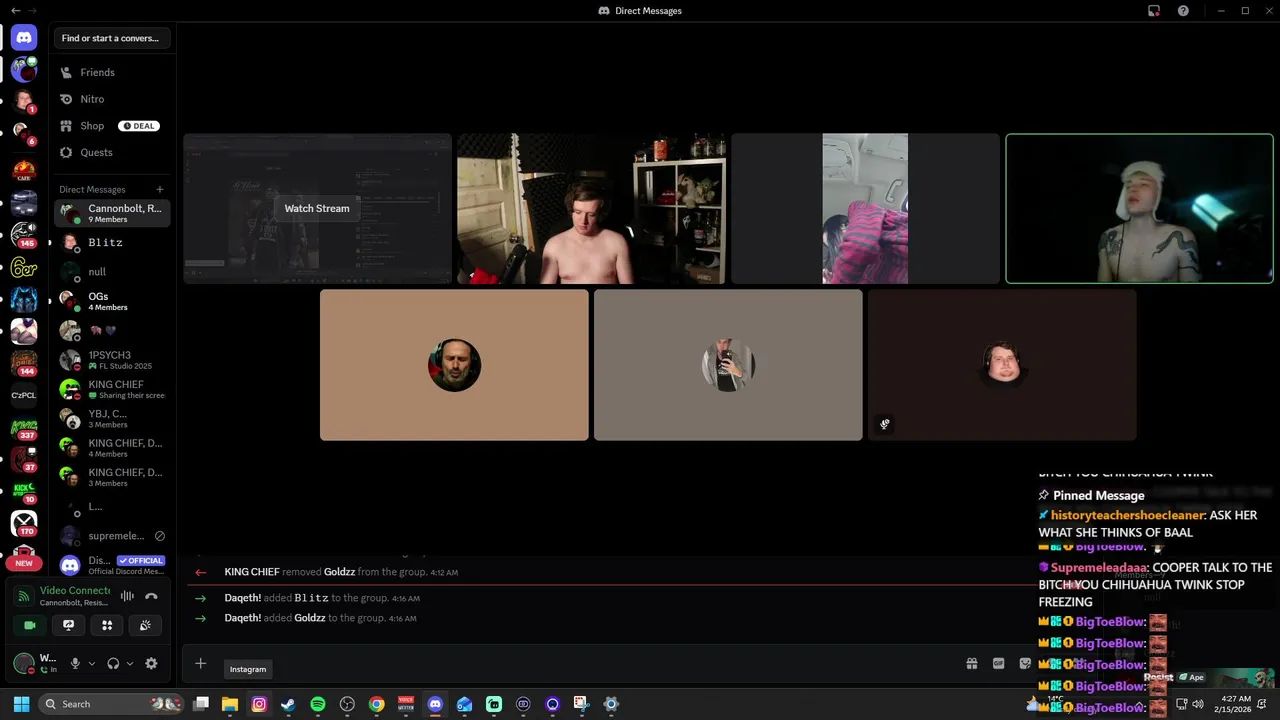Viewport: 1280px width, 720px height.
Task: Open Google Chrome from the taskbar
Action: click(x=376, y=704)
